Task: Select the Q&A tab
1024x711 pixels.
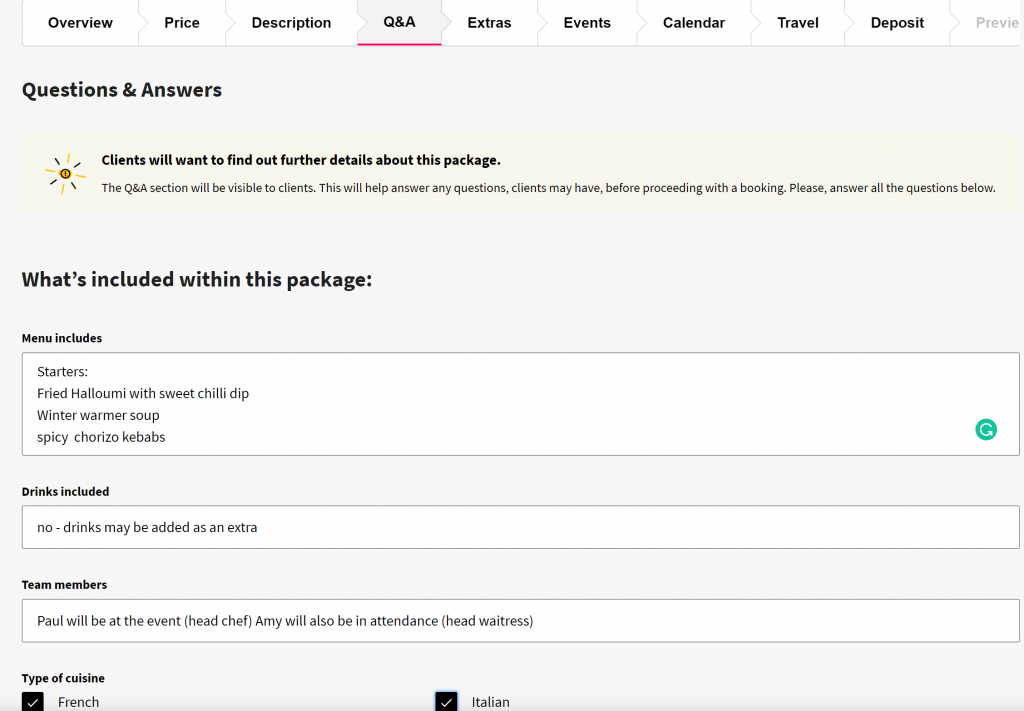Action: [399, 22]
